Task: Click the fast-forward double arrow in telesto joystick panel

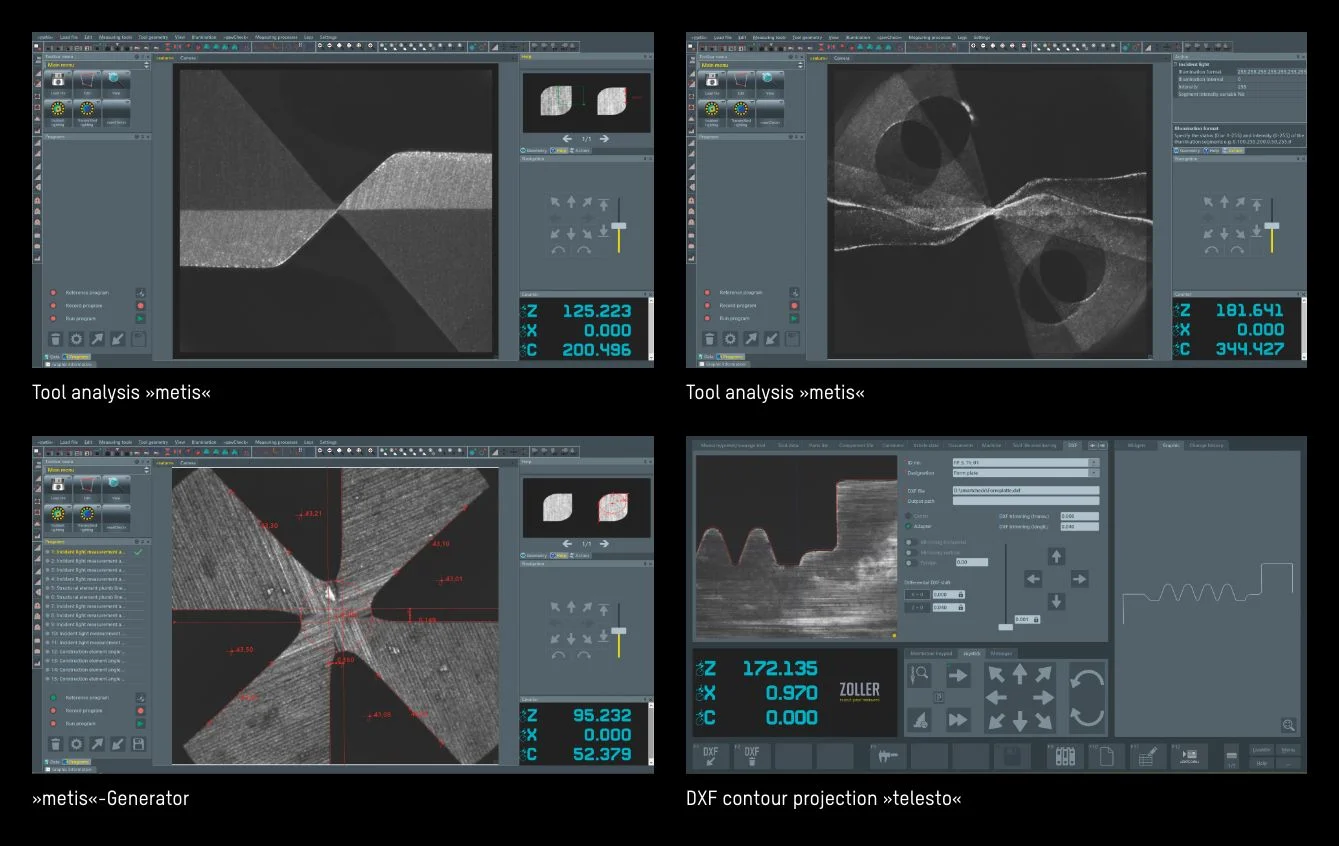Action: pyautogui.click(x=958, y=719)
